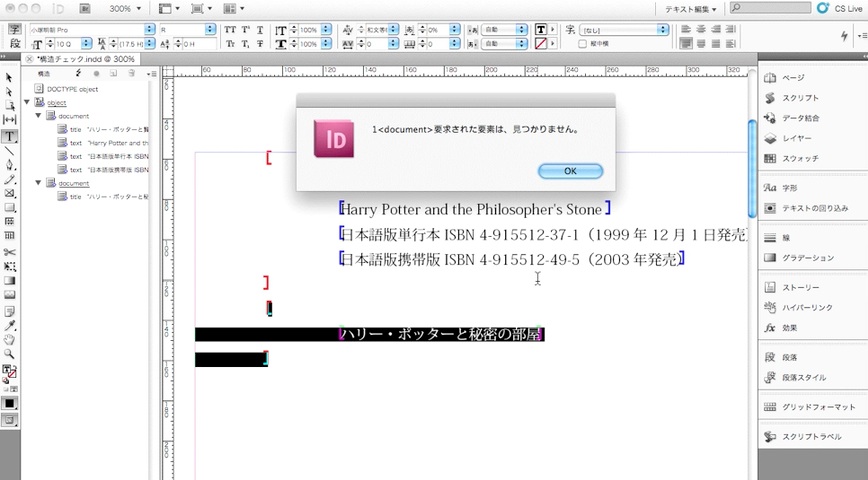Toggle superscript formatting

point(245,30)
